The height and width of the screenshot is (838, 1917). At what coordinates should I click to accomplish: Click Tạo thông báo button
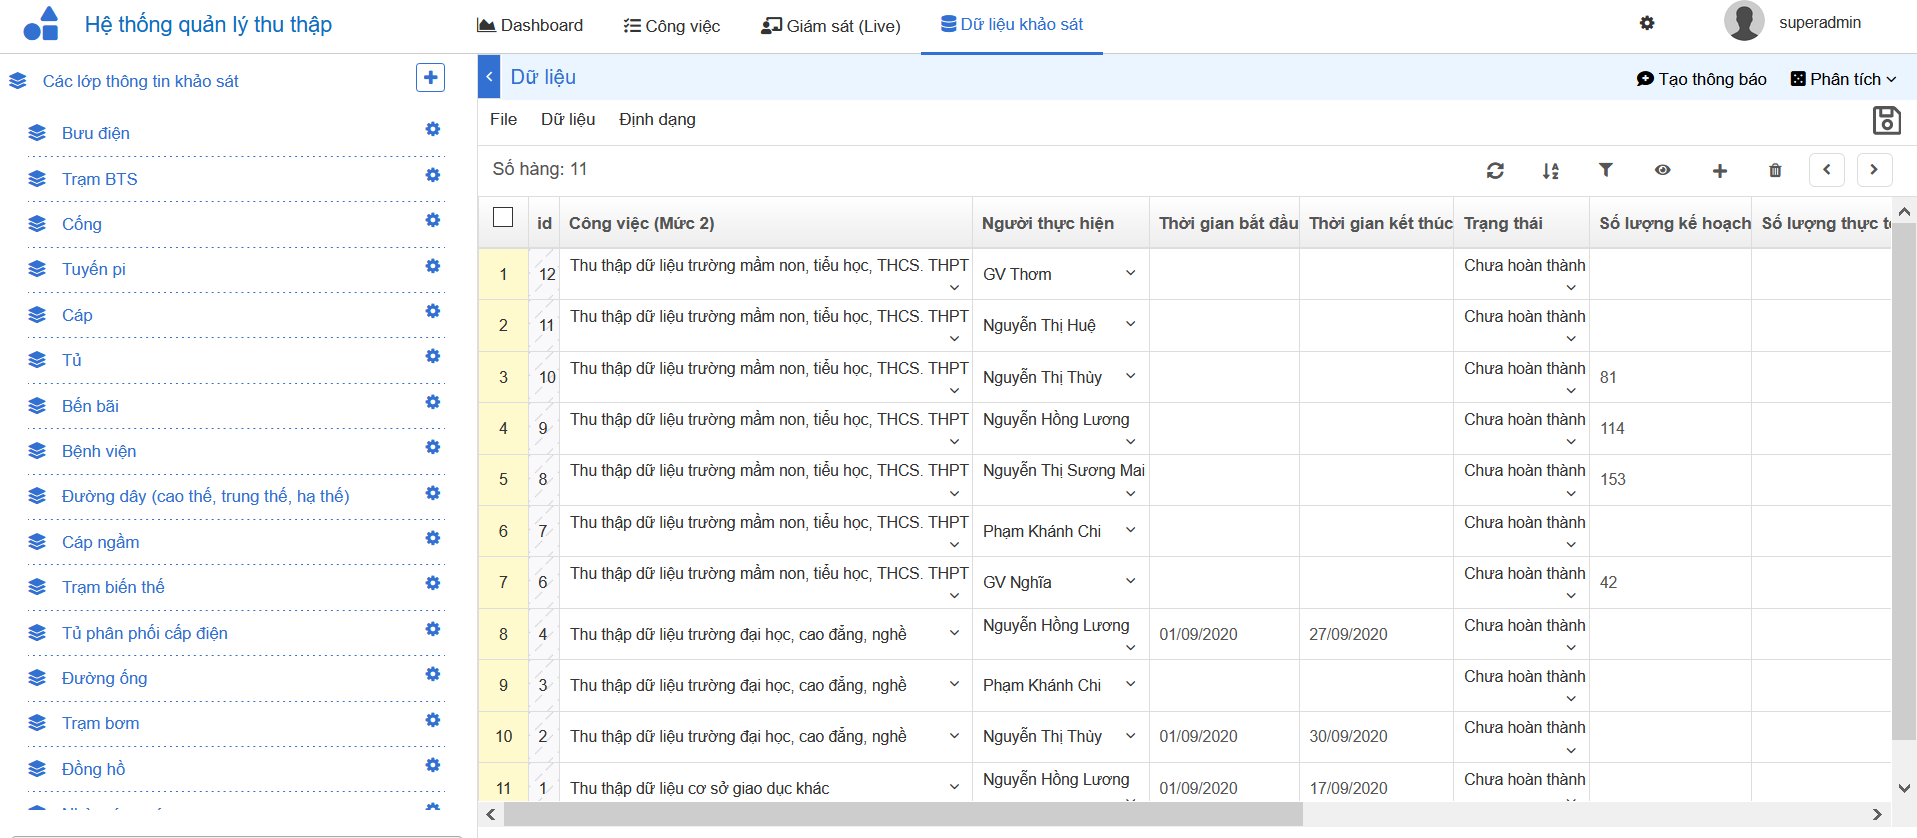(x=1701, y=79)
